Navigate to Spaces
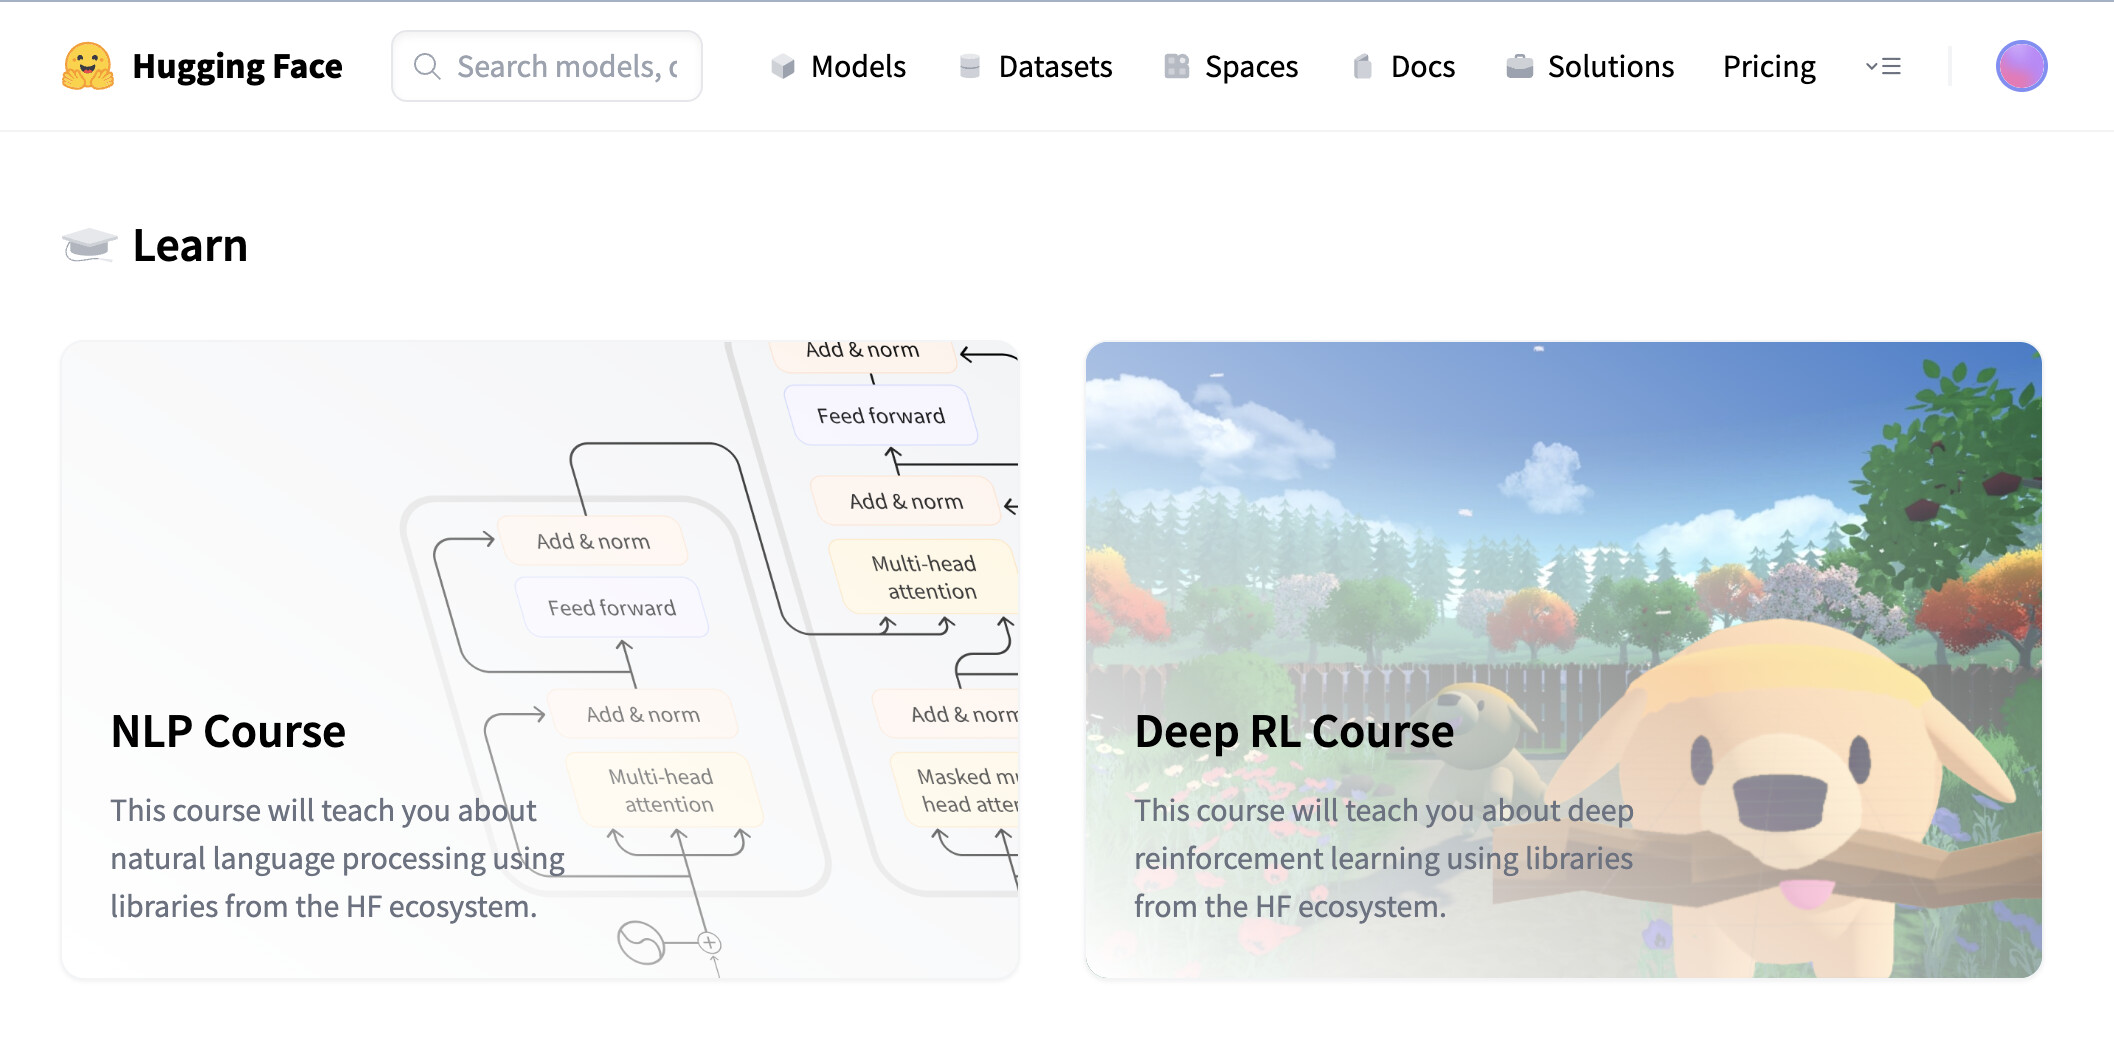 click(1251, 67)
